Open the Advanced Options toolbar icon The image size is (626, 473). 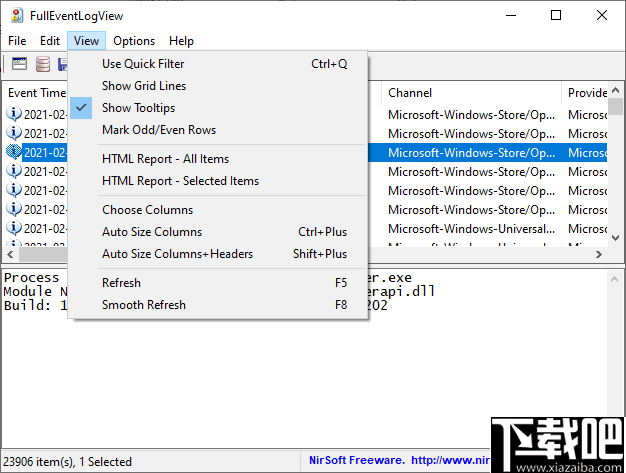pyautogui.click(x=19, y=64)
